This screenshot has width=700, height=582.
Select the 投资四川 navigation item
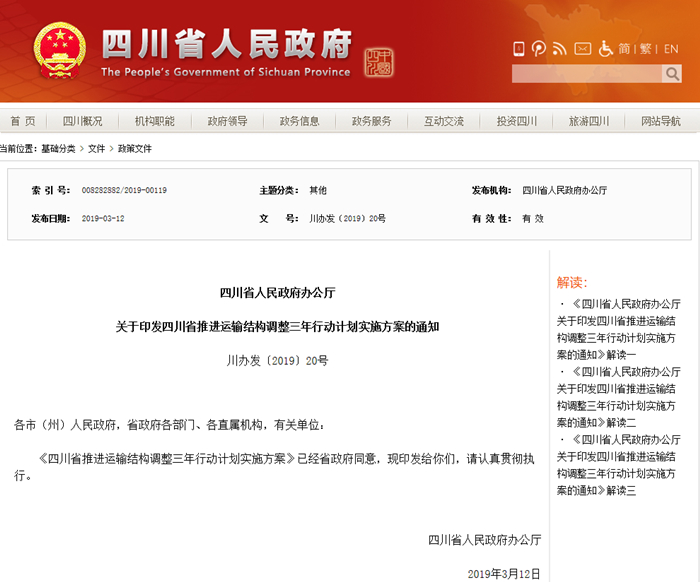pos(517,121)
